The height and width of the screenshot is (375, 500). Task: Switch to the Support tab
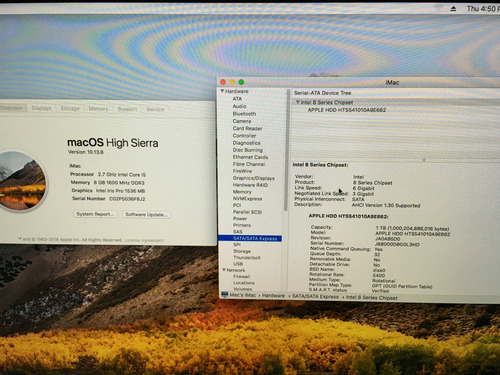point(127,109)
